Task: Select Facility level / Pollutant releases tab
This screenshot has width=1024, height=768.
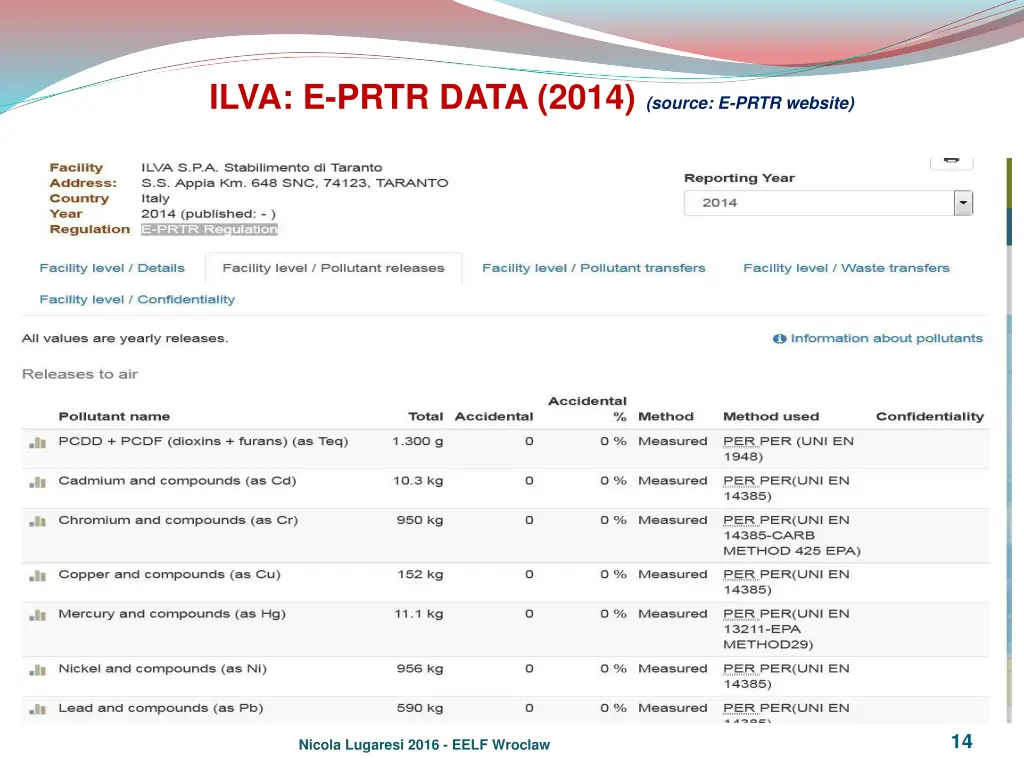Action: tap(333, 268)
